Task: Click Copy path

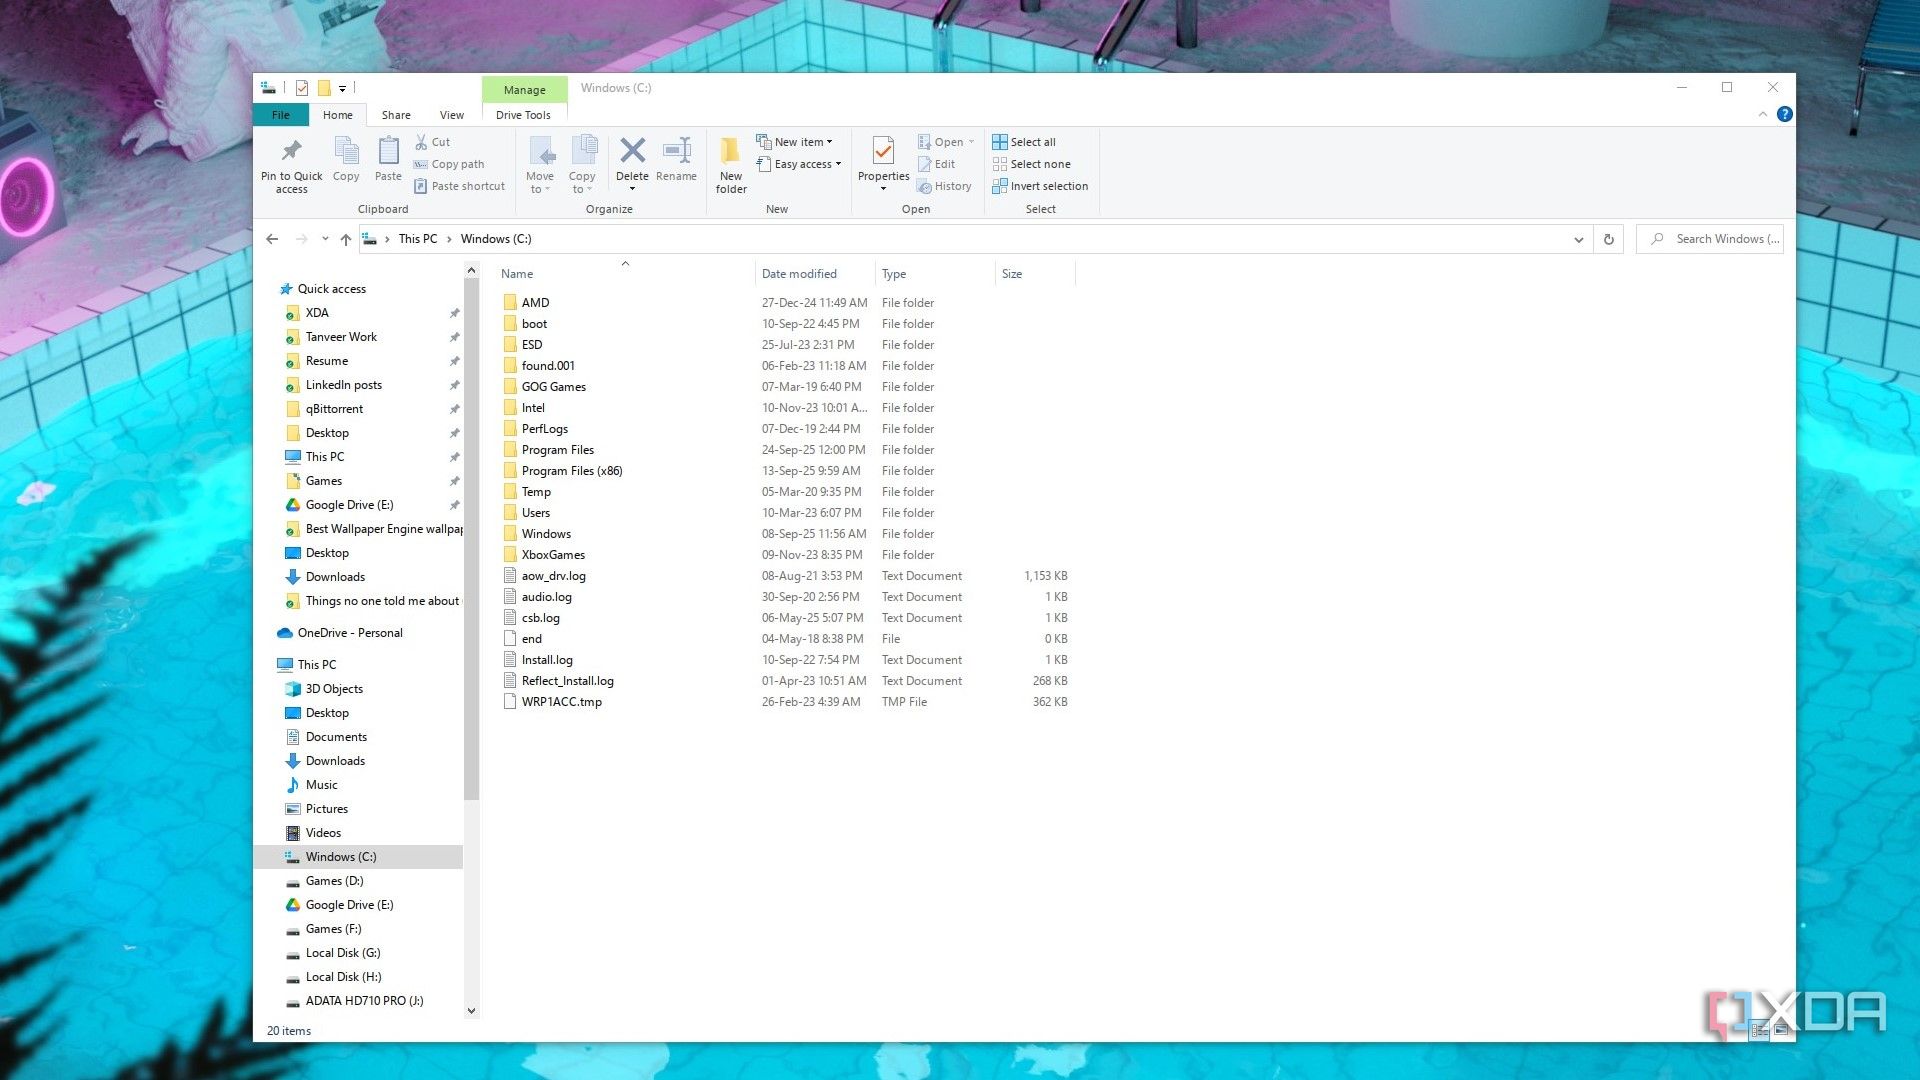Action: tap(449, 164)
